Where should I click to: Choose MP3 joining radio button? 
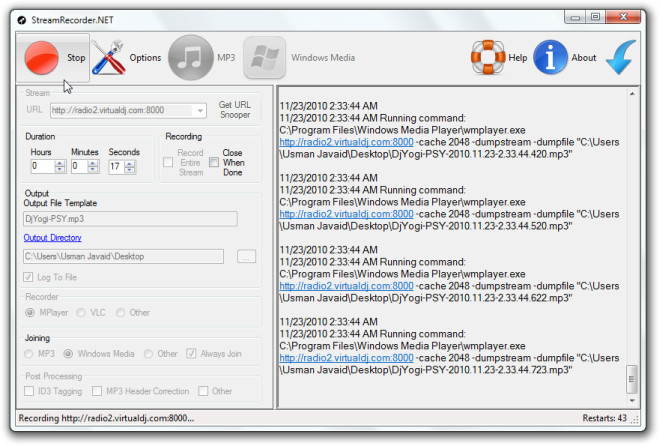click(x=29, y=354)
